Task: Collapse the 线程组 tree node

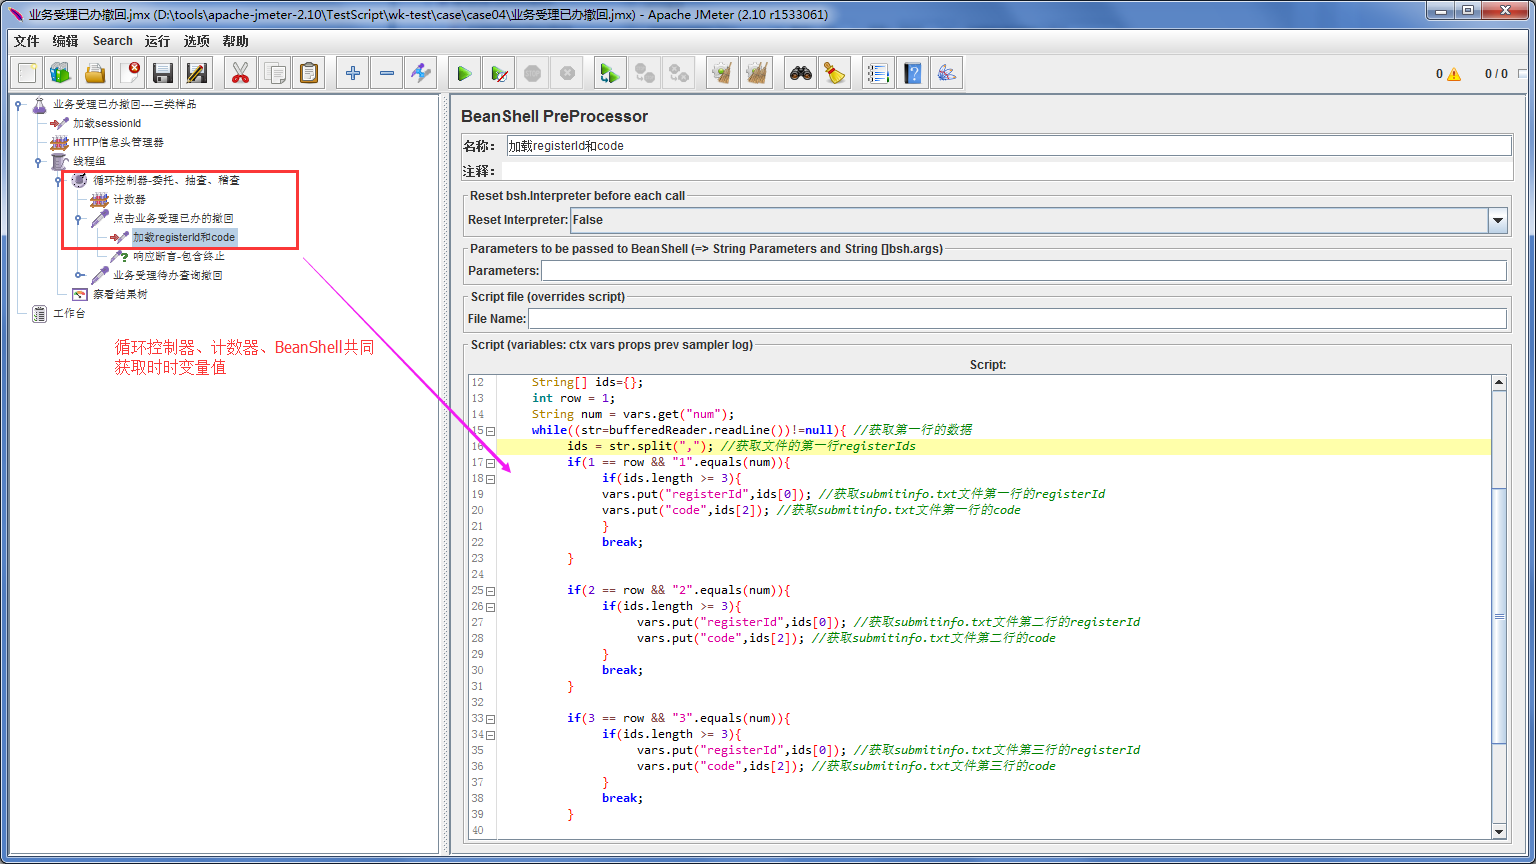Action: click(39, 161)
